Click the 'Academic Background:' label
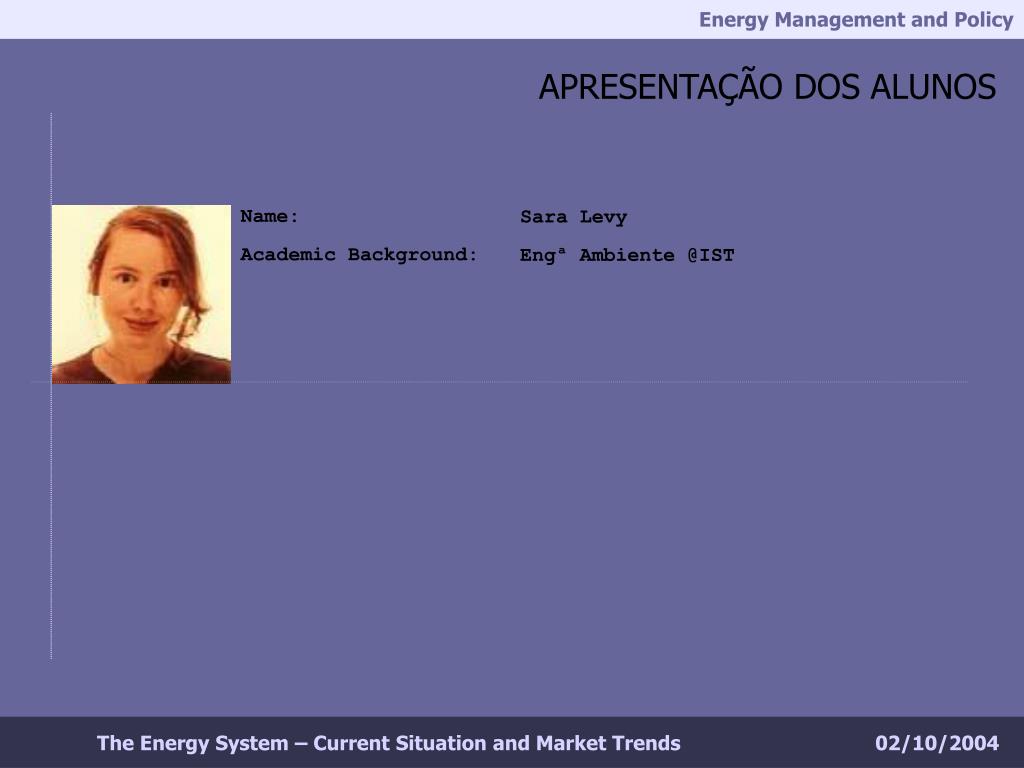 tap(359, 255)
